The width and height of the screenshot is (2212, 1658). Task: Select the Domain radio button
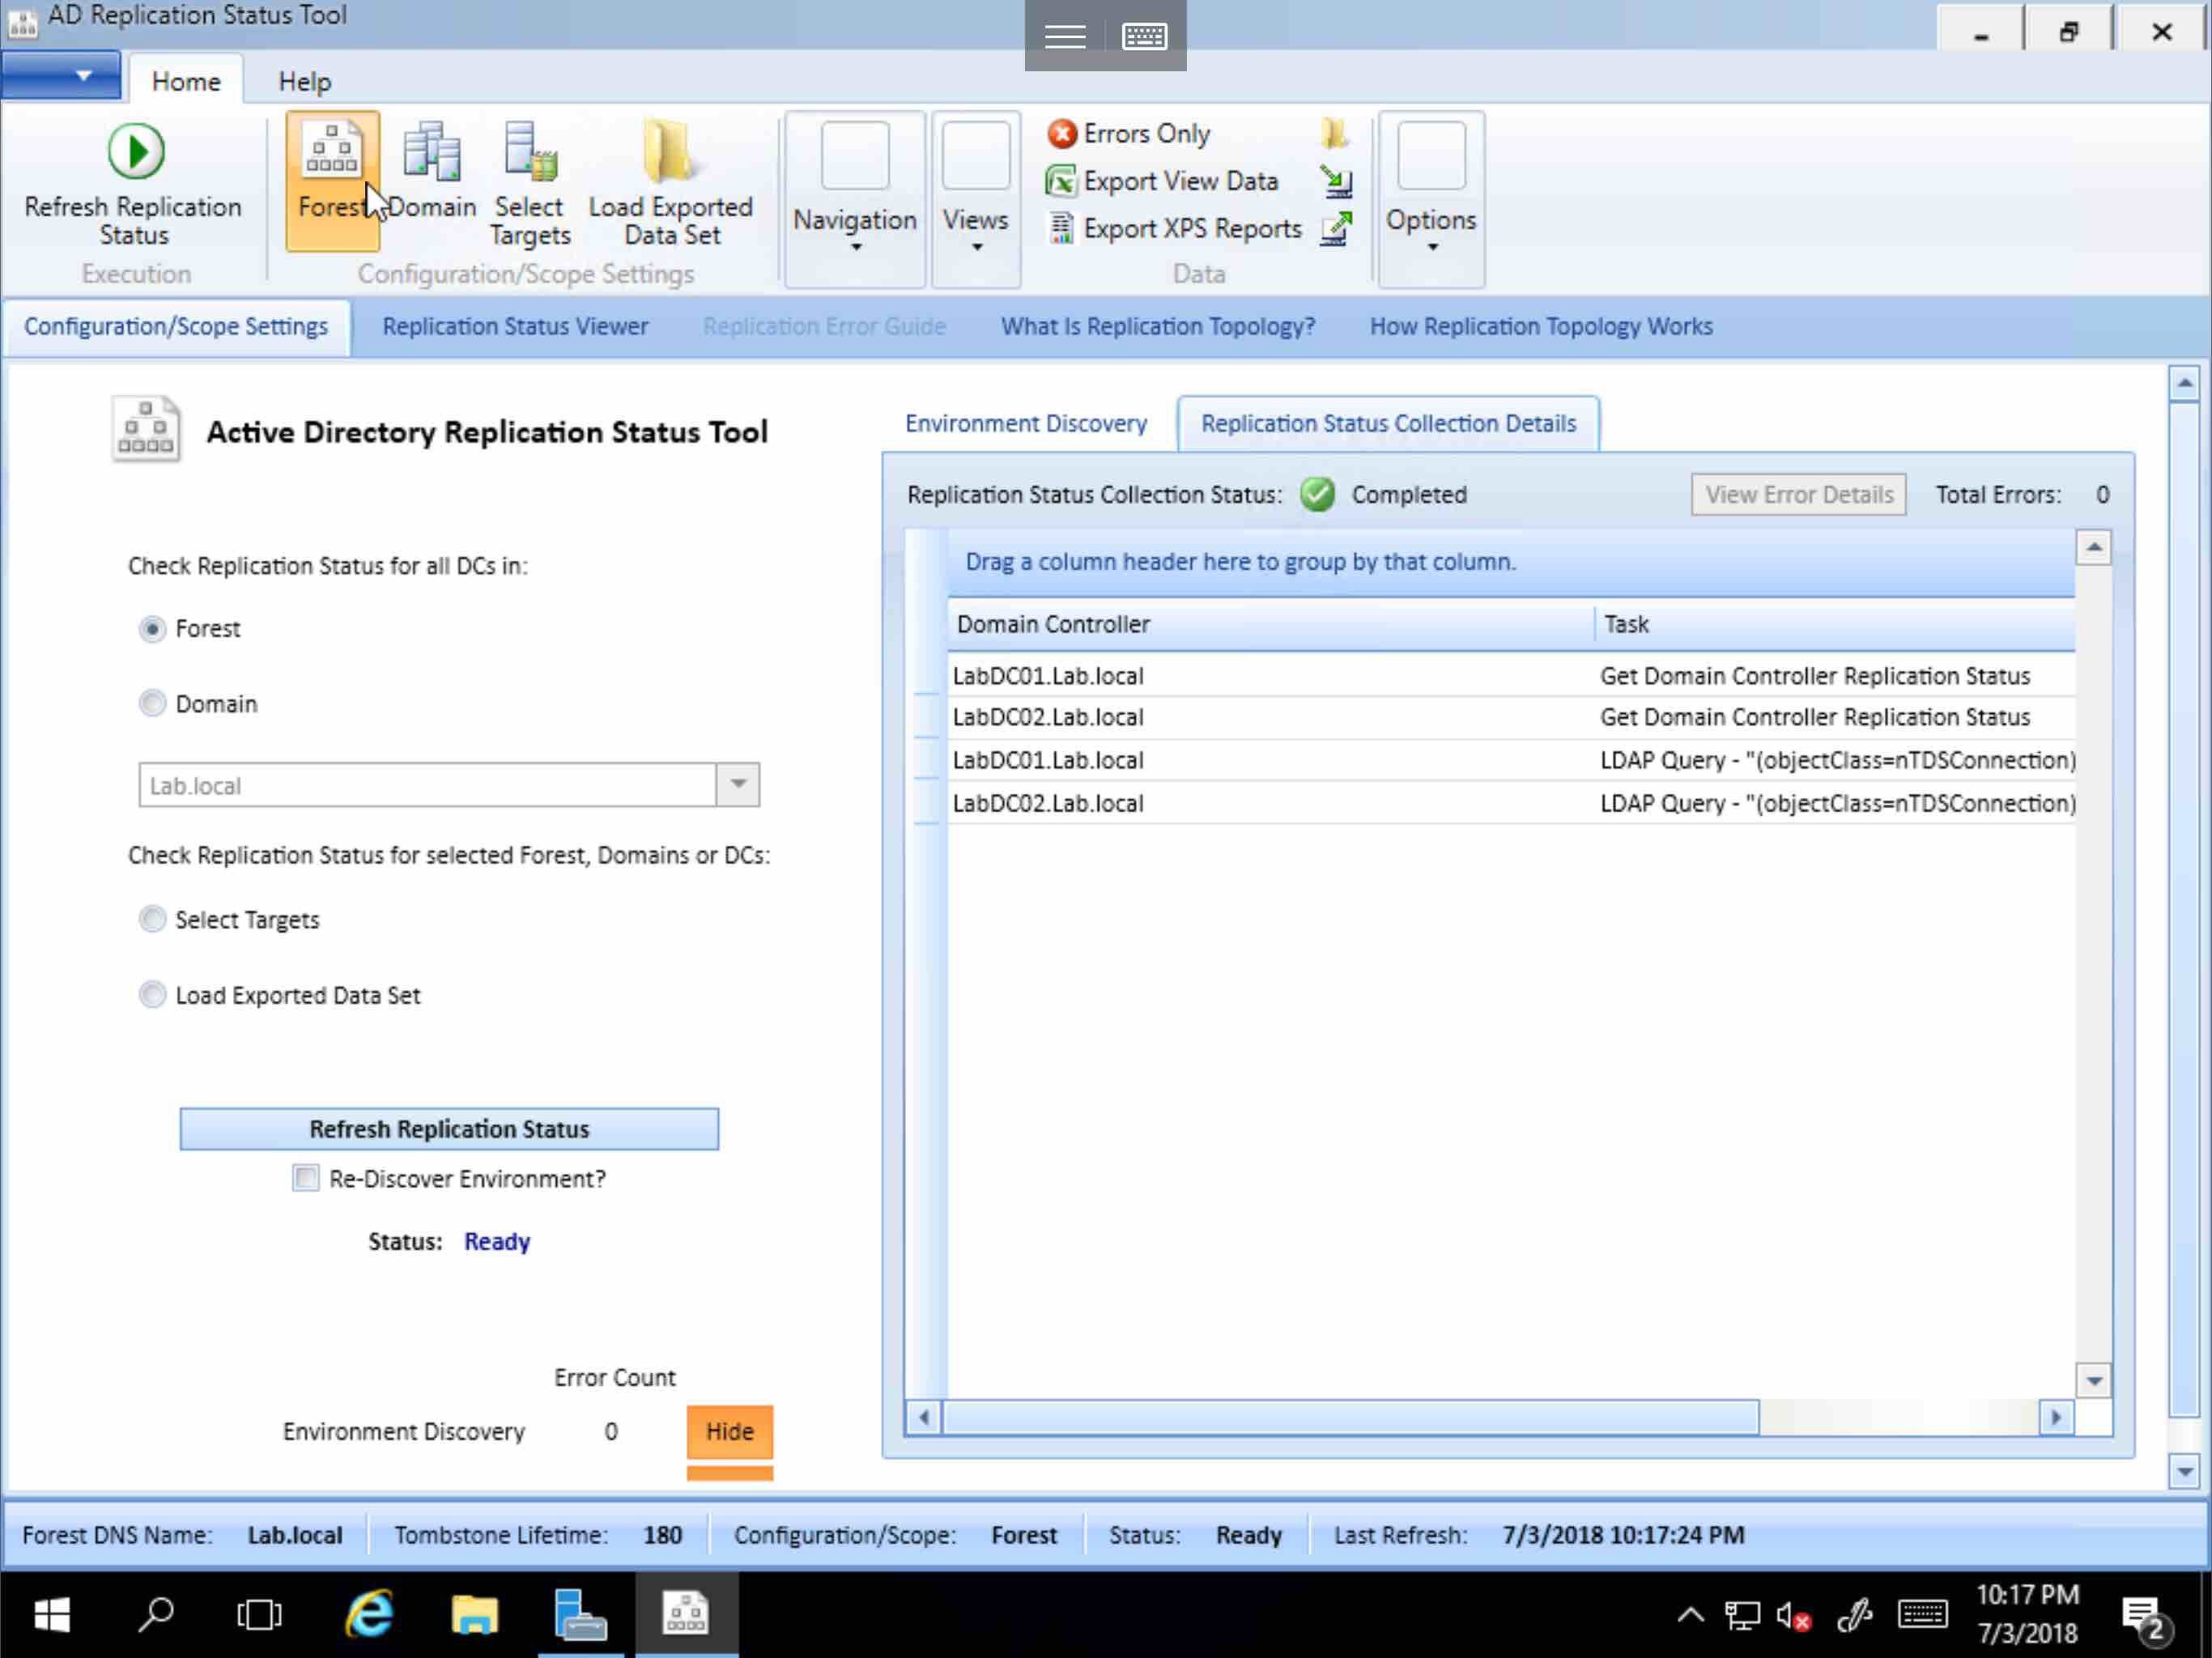pyautogui.click(x=152, y=704)
